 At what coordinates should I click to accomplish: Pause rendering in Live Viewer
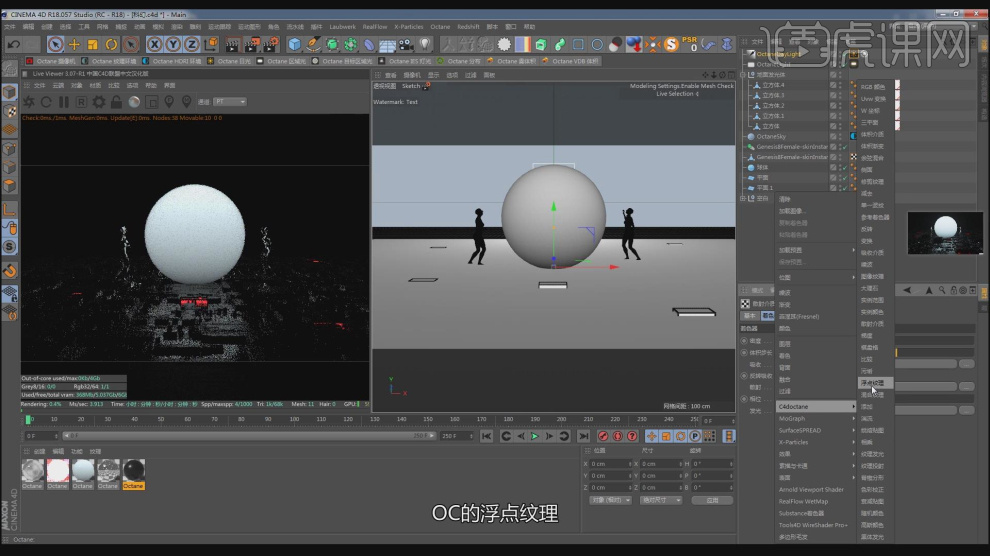click(x=63, y=102)
